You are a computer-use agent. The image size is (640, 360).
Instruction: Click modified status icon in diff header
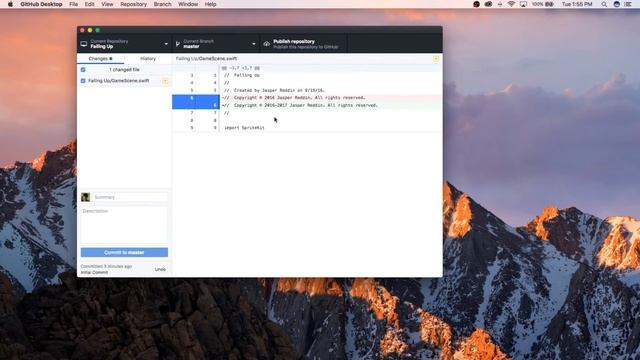click(x=436, y=59)
